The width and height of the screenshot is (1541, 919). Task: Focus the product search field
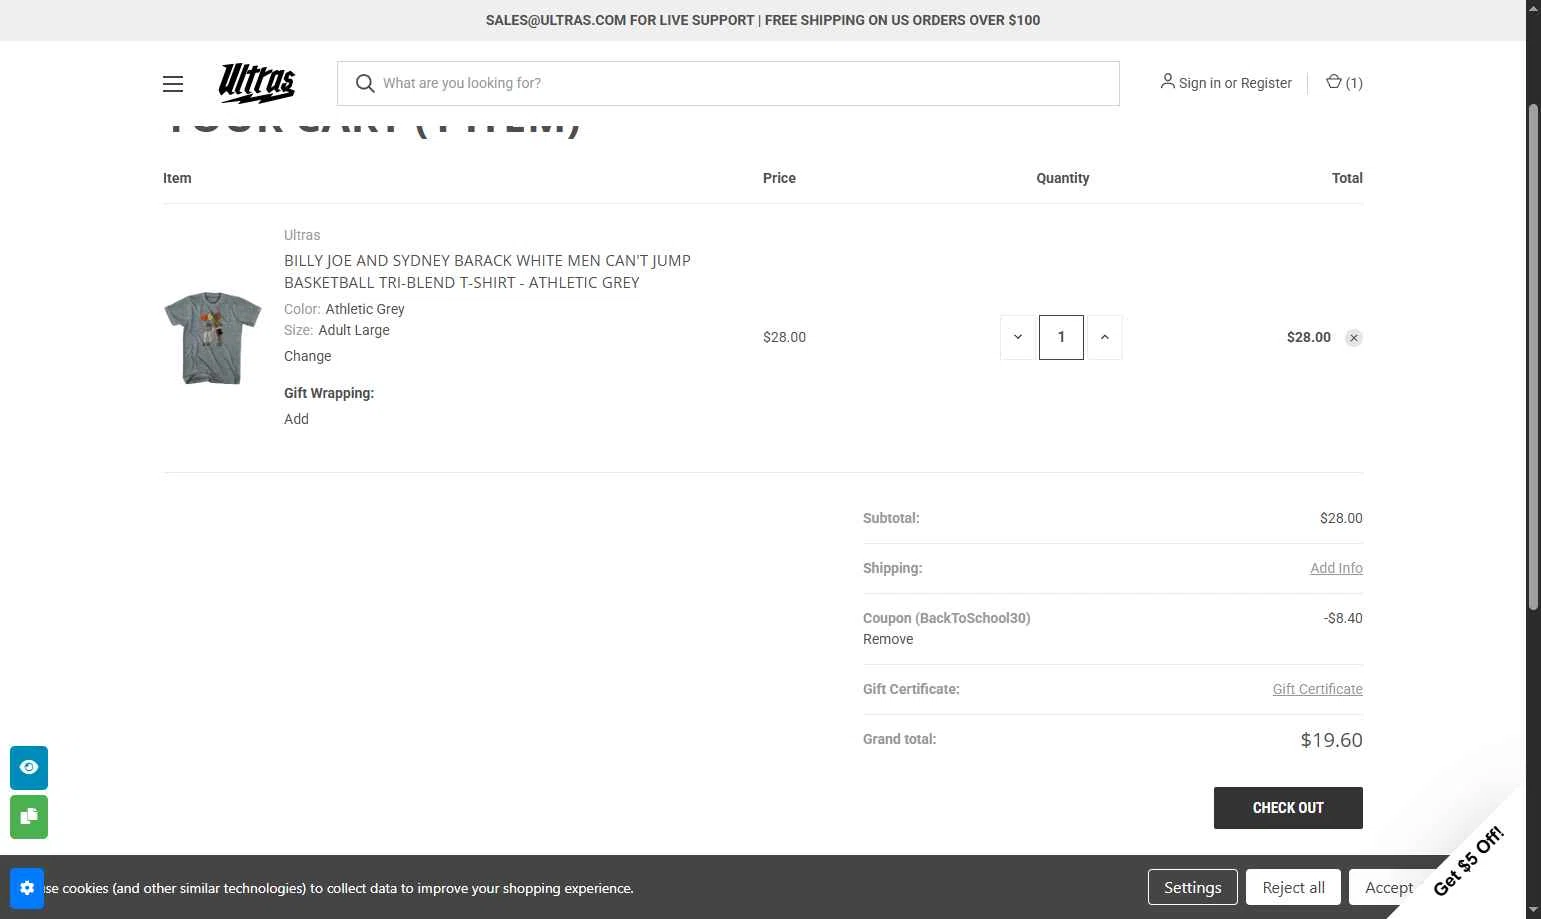click(728, 83)
